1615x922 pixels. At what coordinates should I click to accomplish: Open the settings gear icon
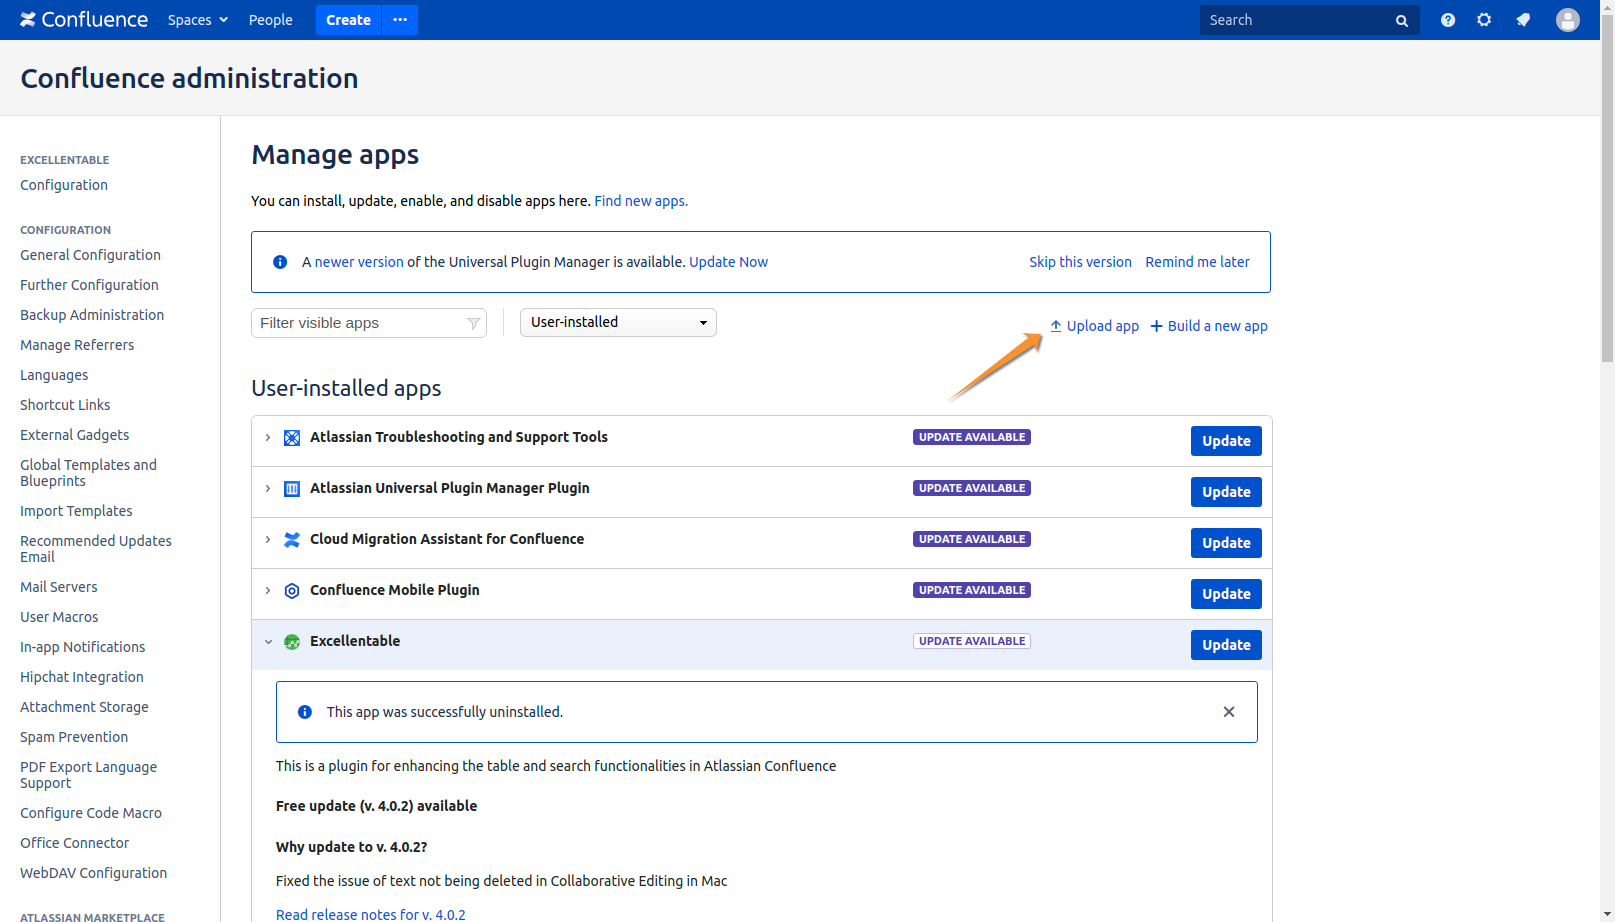[x=1484, y=20]
